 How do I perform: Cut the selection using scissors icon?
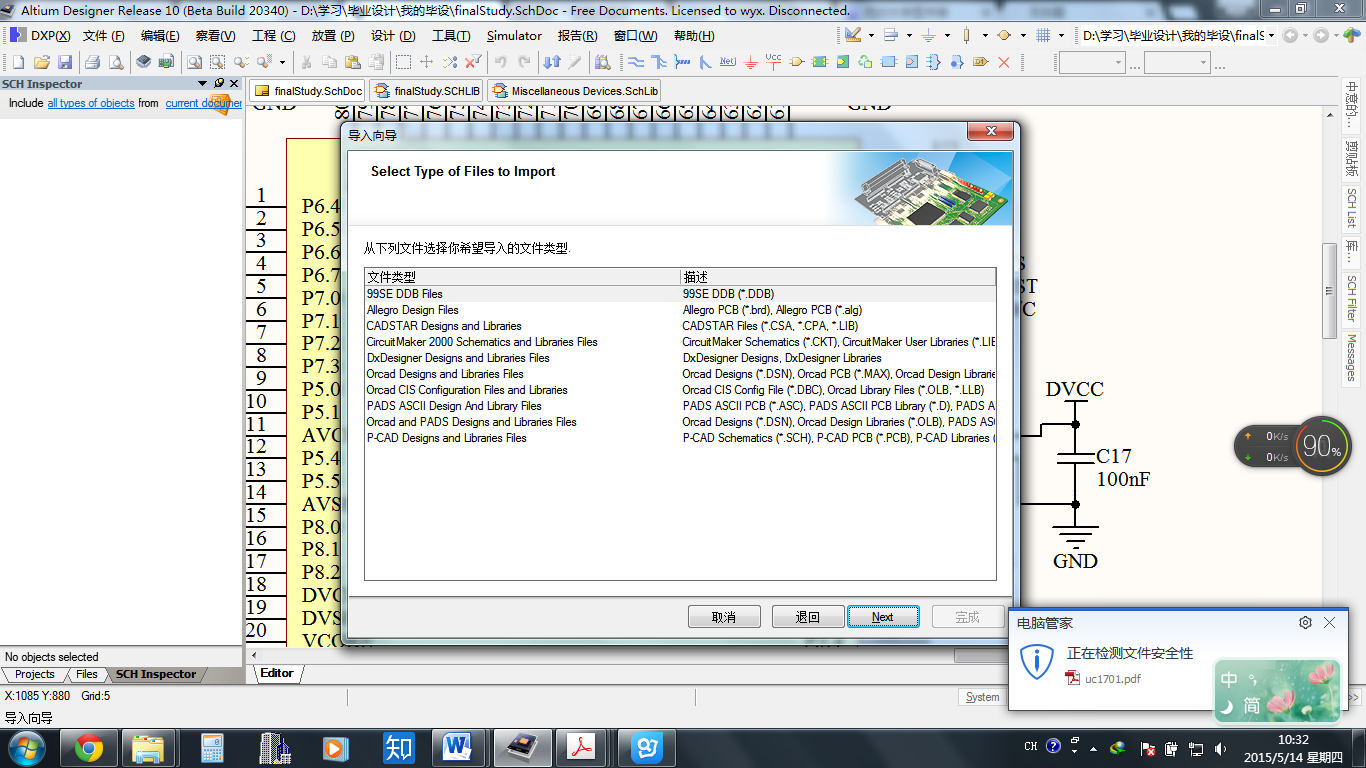[306, 62]
